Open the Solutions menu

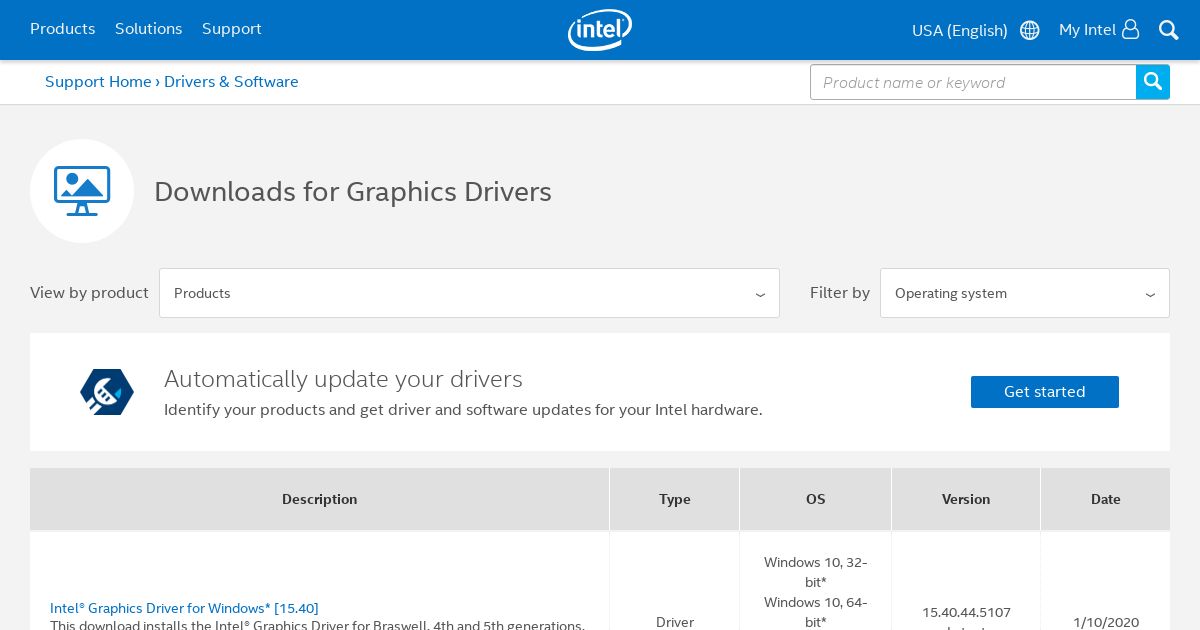(148, 29)
